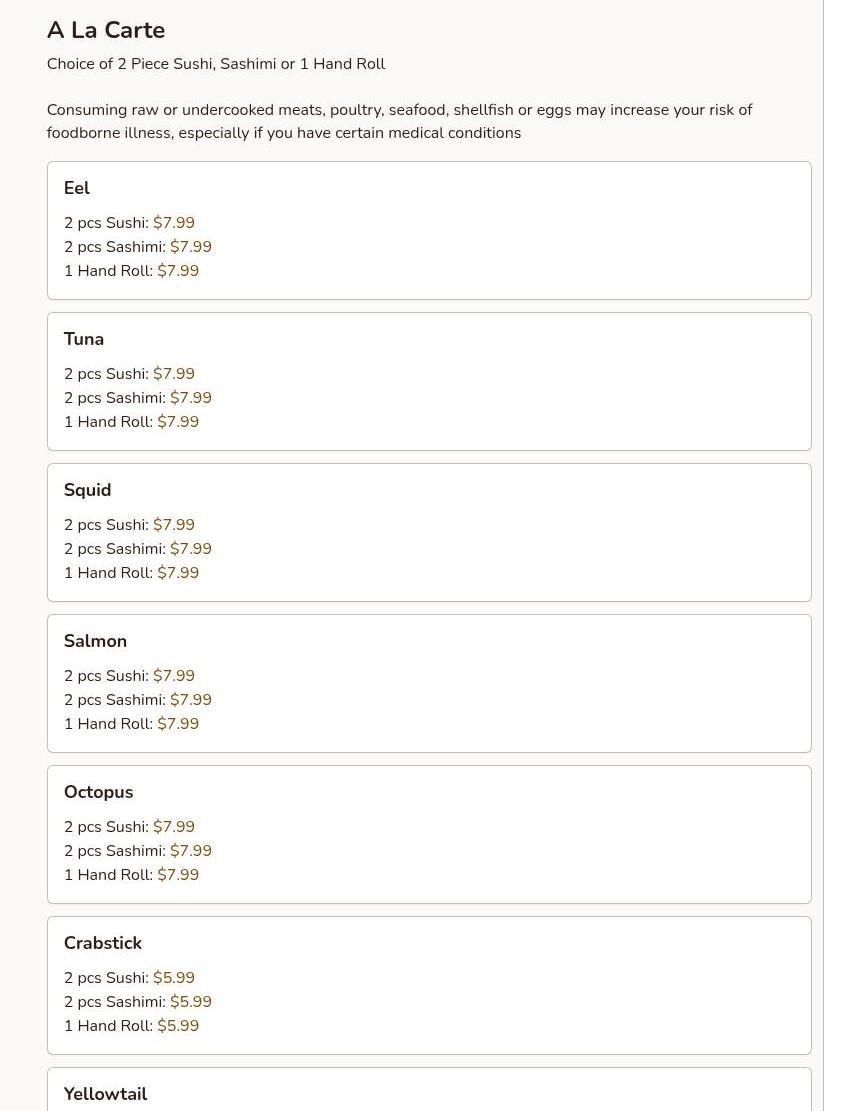Pick Squid 2 pcs Sashimi price

pos(190,549)
